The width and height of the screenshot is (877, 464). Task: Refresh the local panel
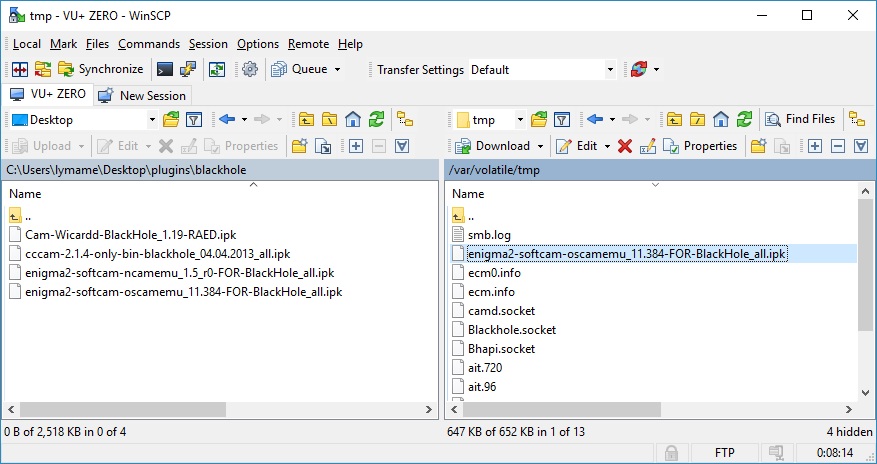376,119
